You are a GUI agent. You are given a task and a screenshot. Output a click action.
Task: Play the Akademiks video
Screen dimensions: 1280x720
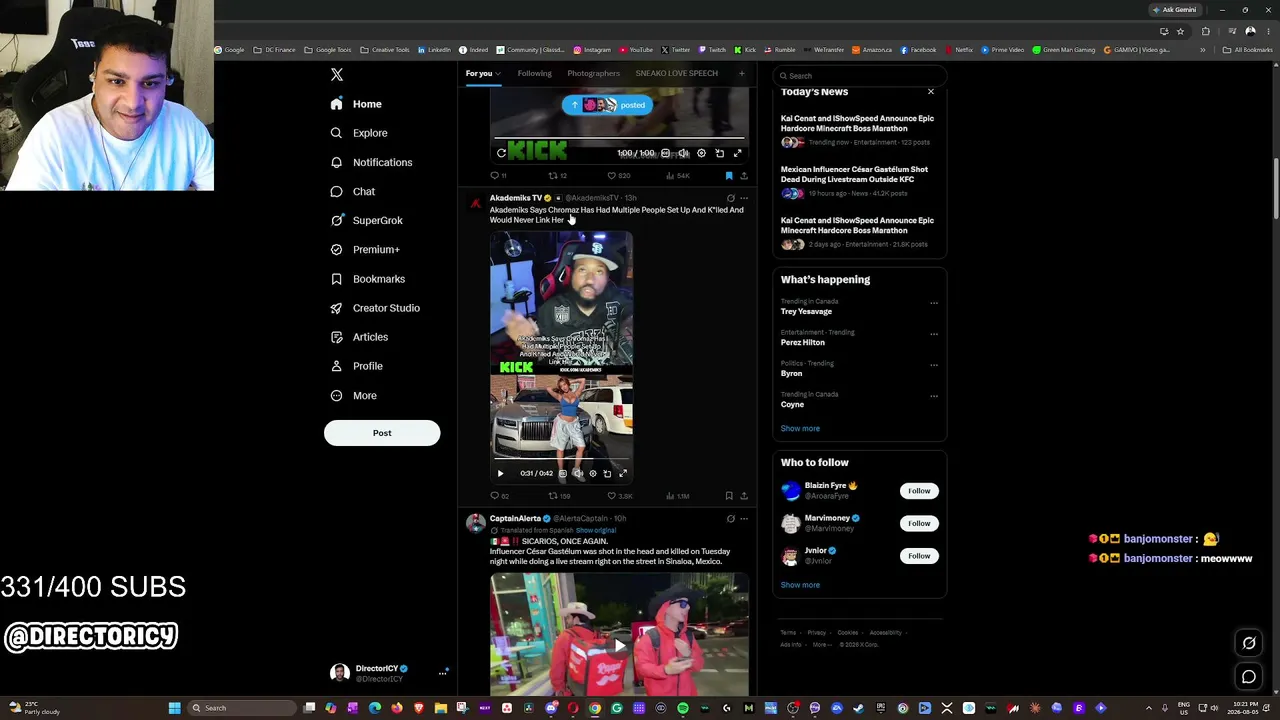501,473
